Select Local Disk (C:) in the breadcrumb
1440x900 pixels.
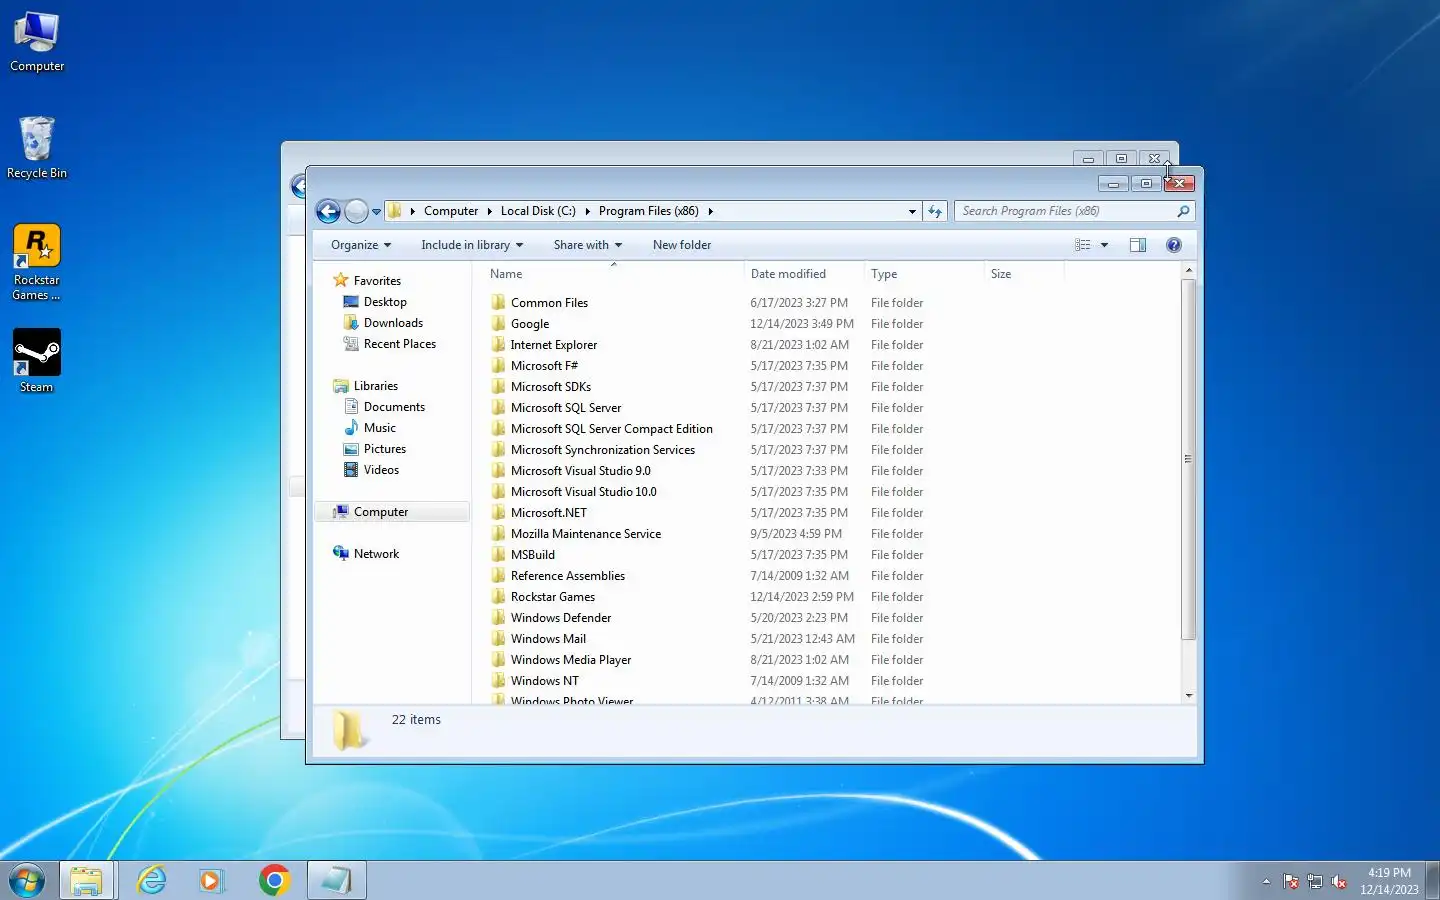click(538, 211)
